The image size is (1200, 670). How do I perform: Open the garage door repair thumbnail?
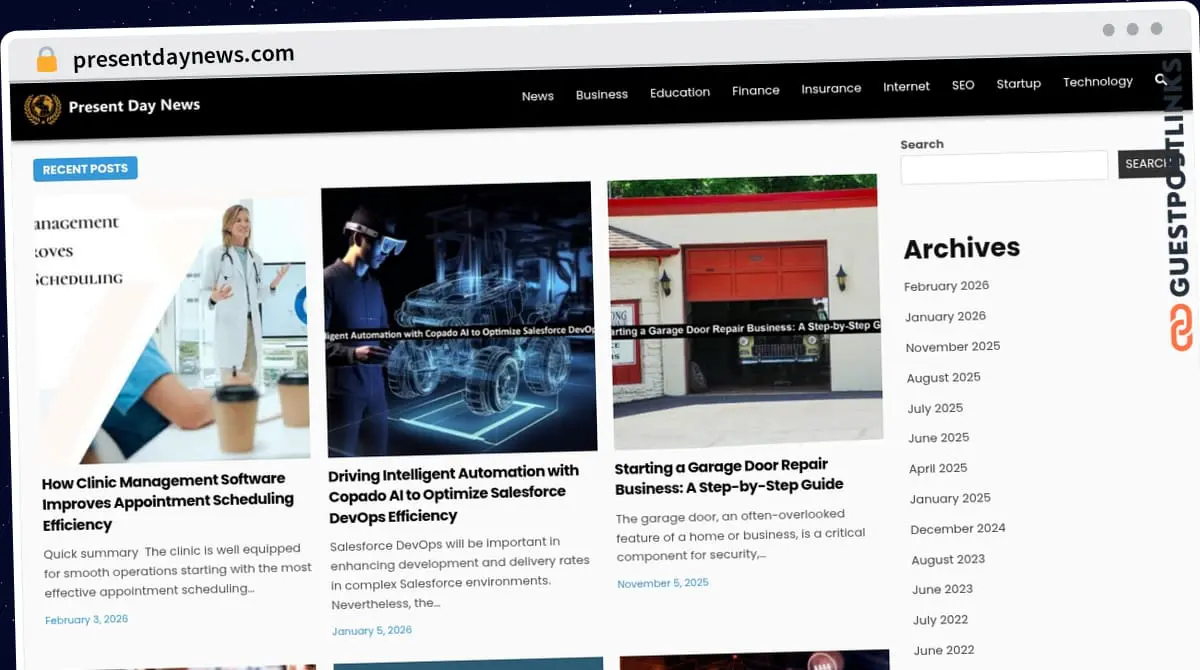[x=745, y=311]
